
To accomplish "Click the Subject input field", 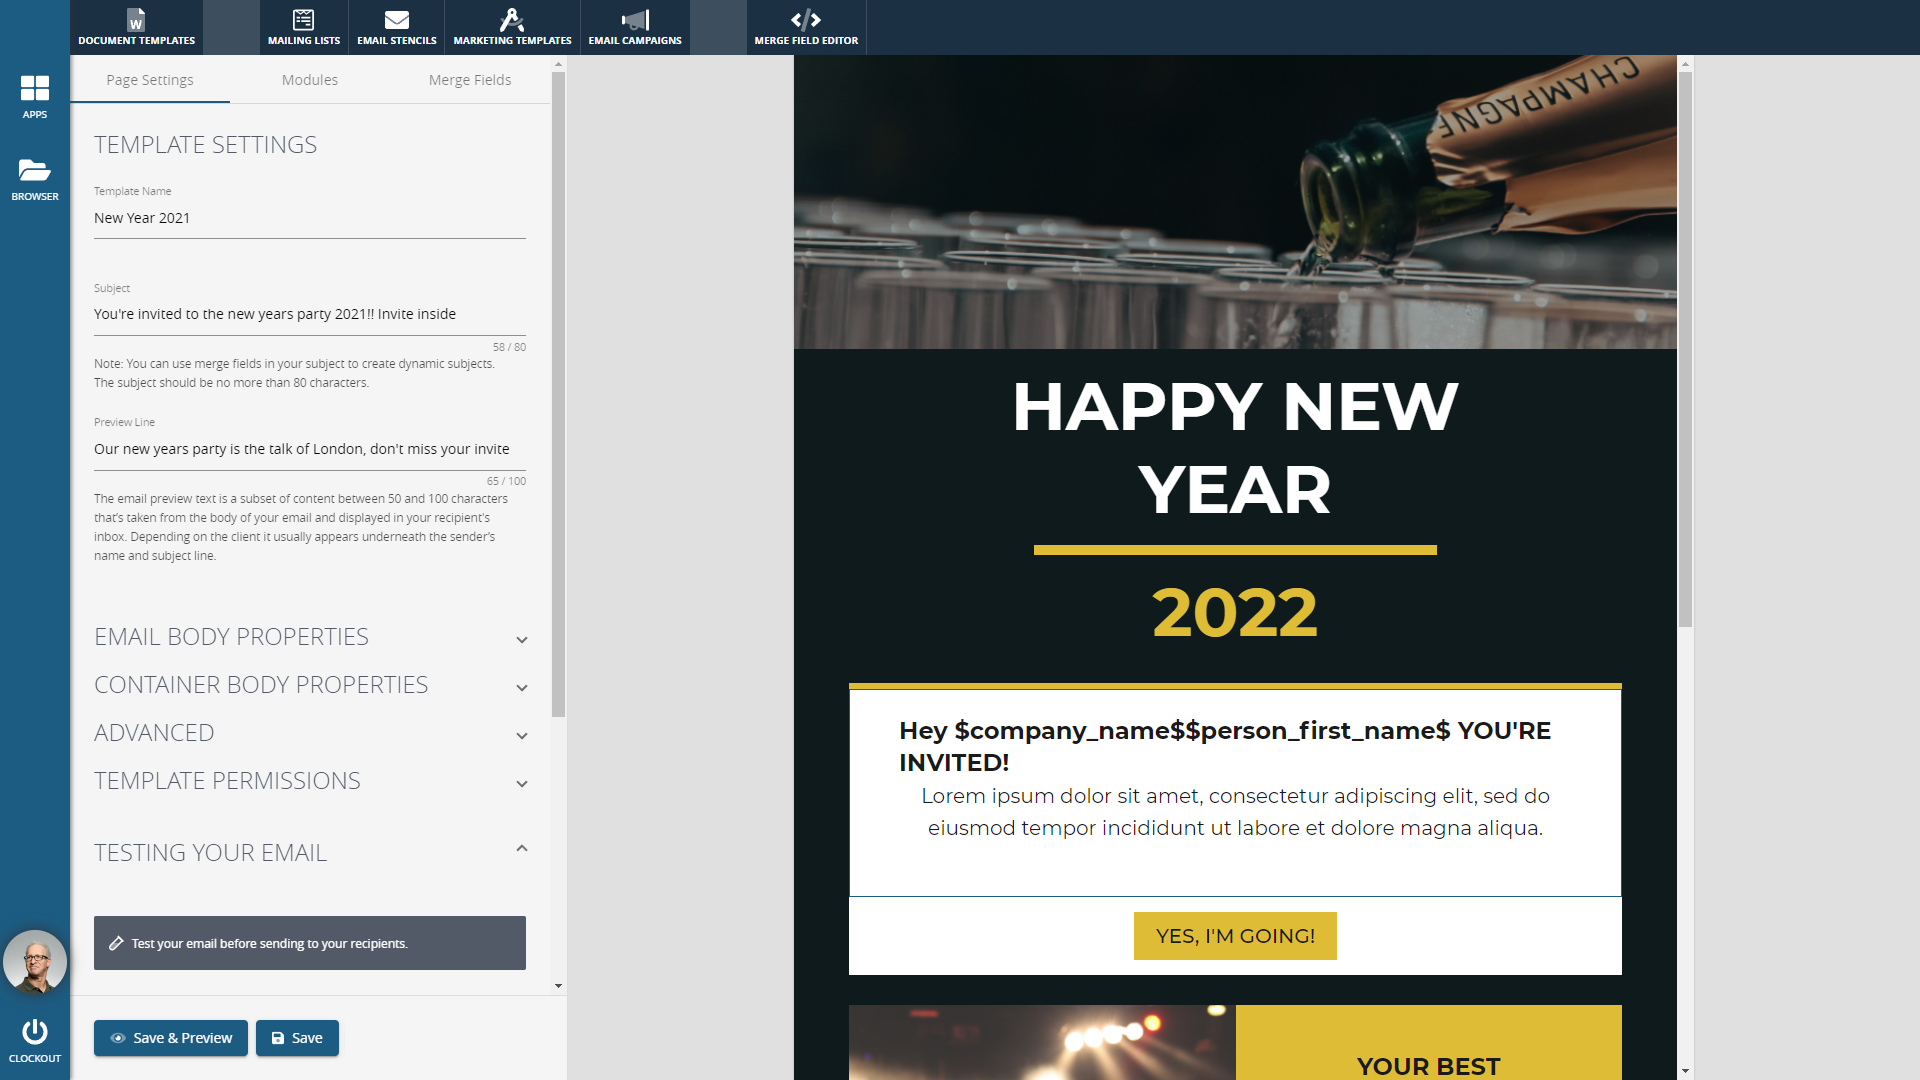I will click(x=309, y=314).
